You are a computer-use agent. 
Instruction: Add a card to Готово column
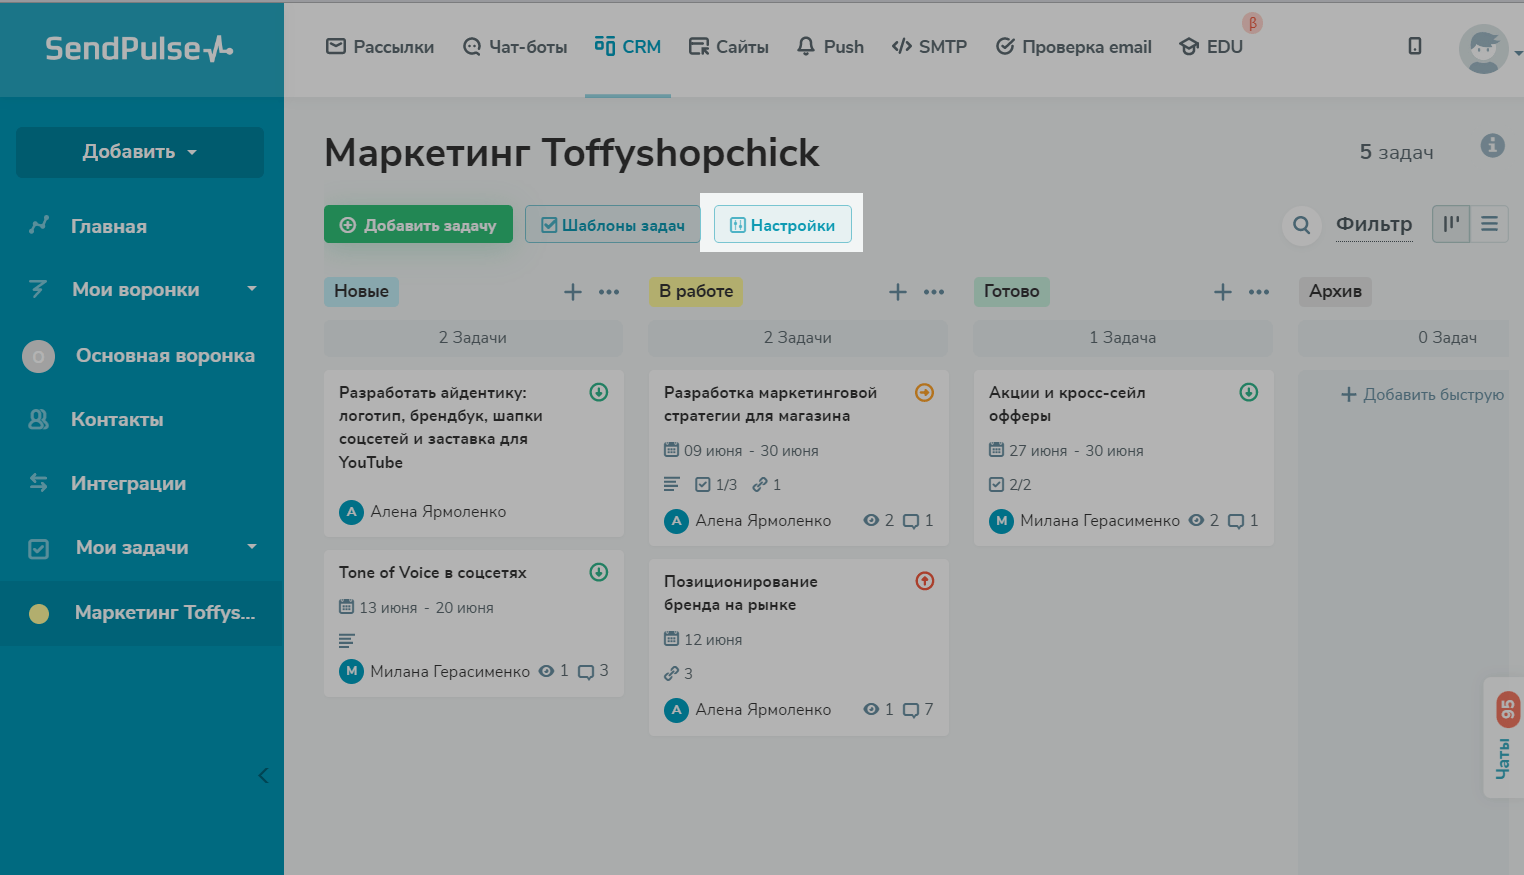pyautogui.click(x=1222, y=292)
